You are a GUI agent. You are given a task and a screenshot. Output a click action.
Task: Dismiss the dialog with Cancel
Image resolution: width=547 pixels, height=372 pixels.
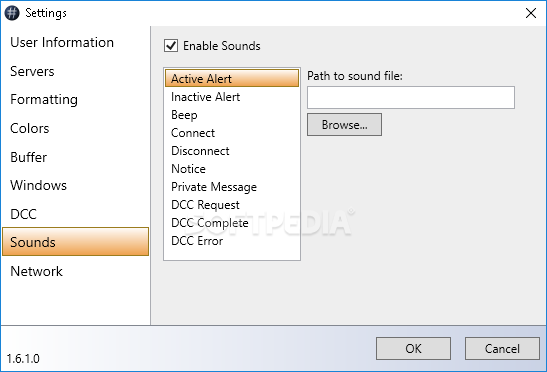502,348
